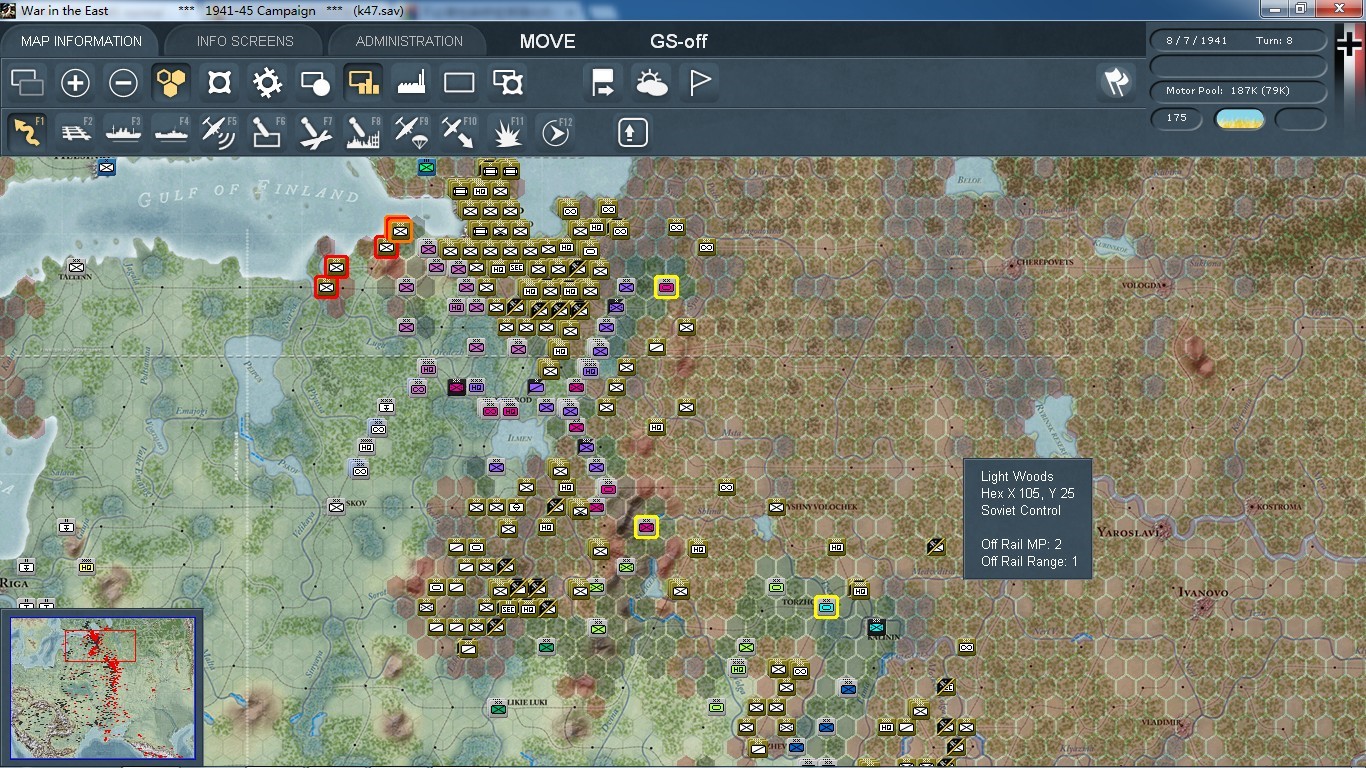The width and height of the screenshot is (1366, 768).
Task: Zoom out the map with minus icon
Action: [x=123, y=82]
